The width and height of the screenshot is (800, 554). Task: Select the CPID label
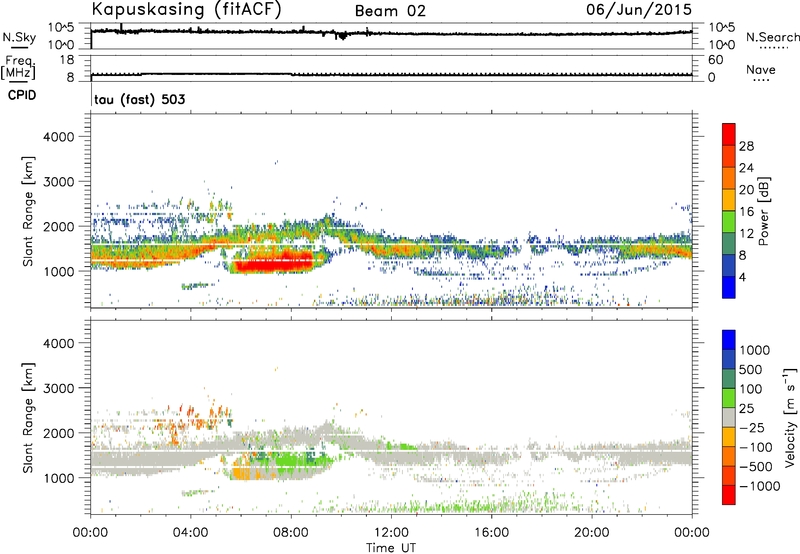[22, 95]
